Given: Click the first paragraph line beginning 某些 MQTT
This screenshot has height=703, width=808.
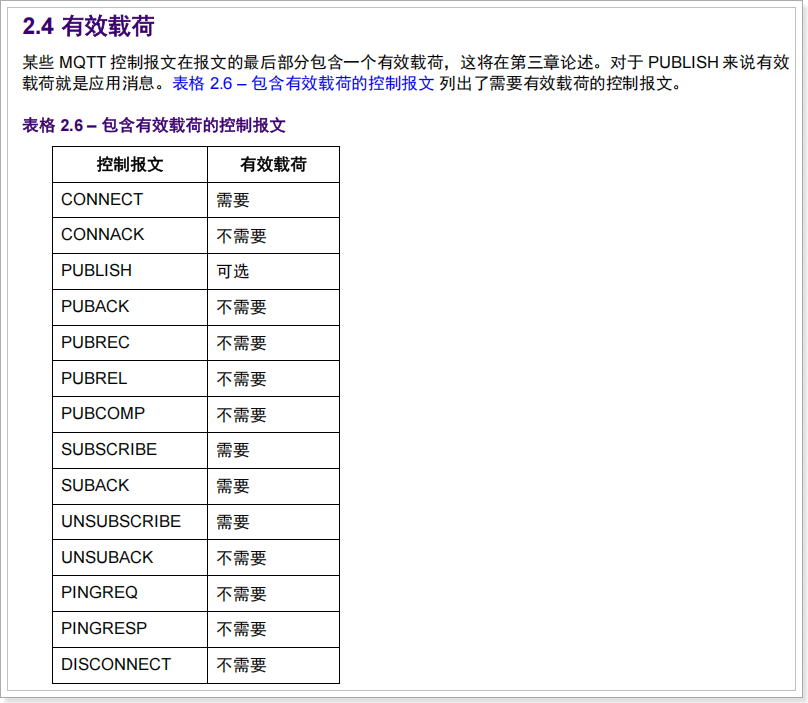Looking at the screenshot, I should pyautogui.click(x=406, y=62).
